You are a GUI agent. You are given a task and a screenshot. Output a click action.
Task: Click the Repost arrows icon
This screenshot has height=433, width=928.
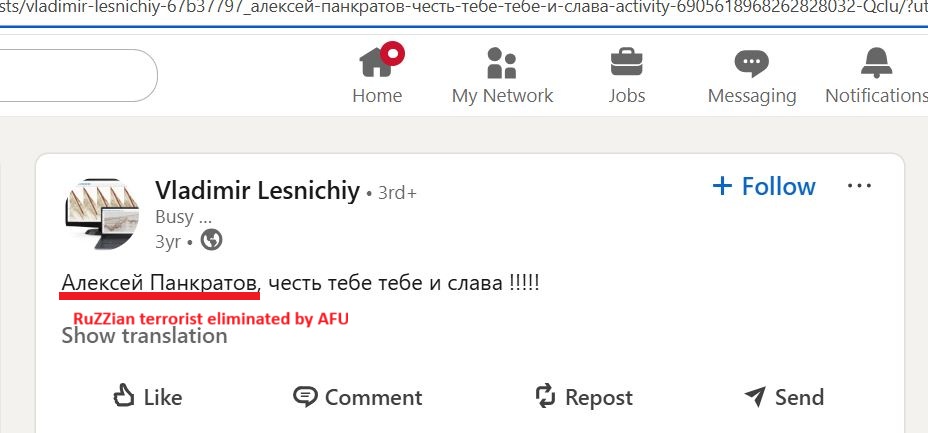pos(545,396)
